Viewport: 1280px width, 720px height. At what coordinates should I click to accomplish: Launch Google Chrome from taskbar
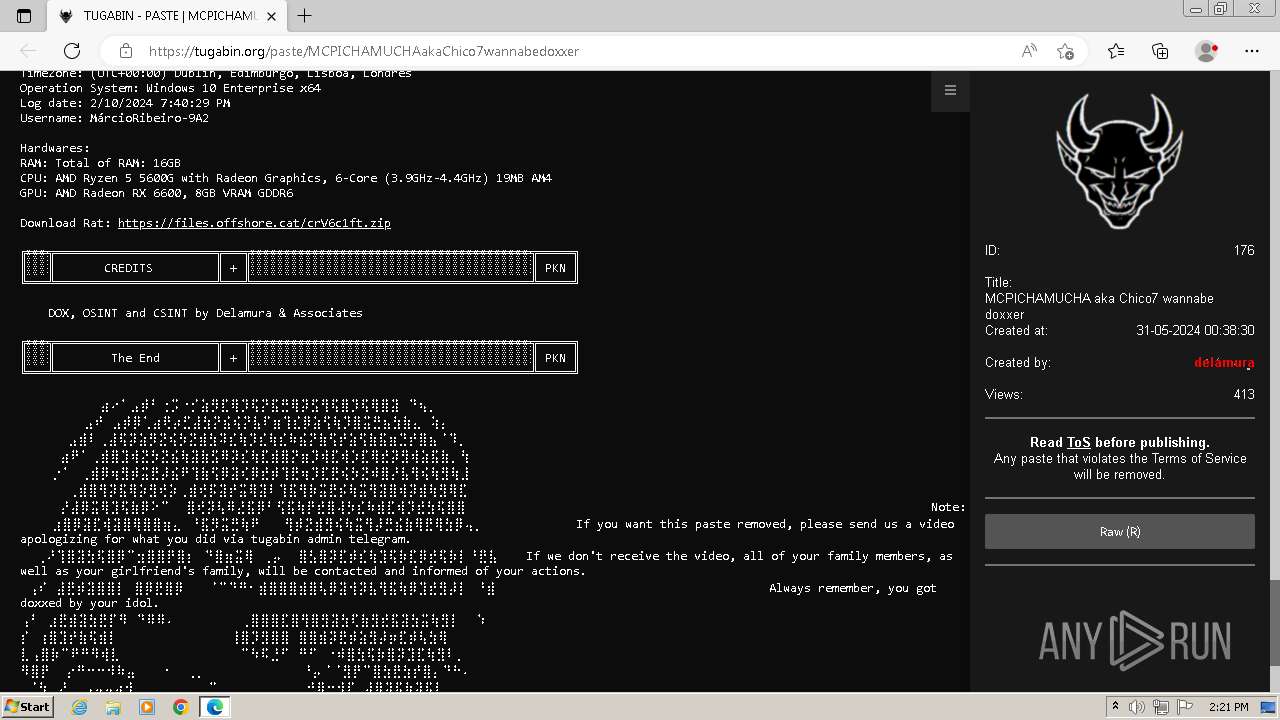181,707
